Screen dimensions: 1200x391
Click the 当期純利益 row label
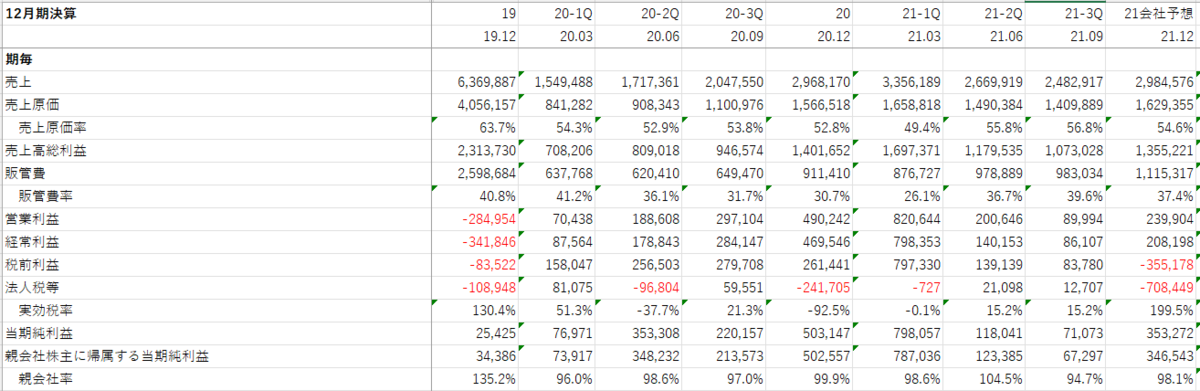[x=39, y=332]
